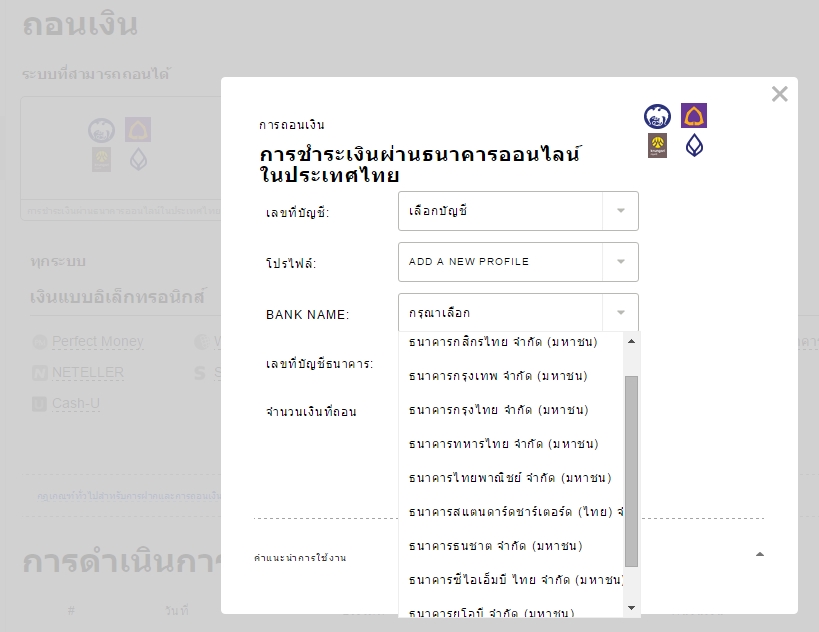Click the Kasikorn bank logo in the dialog
The width and height of the screenshot is (819, 632).
tap(657, 116)
